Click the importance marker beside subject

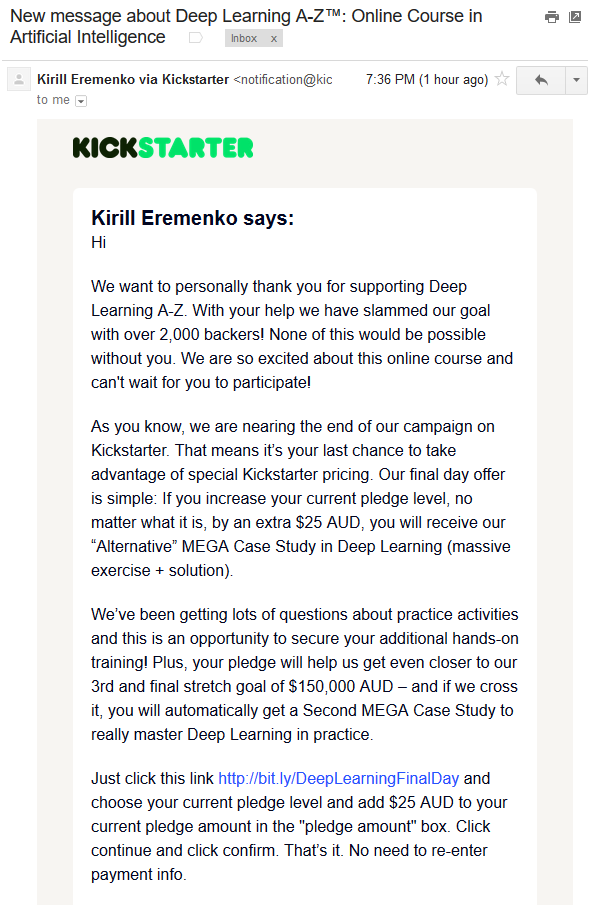[196, 38]
